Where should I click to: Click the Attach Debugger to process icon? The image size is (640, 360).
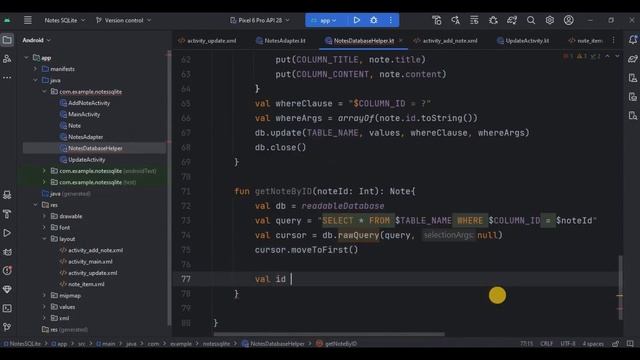[493, 20]
